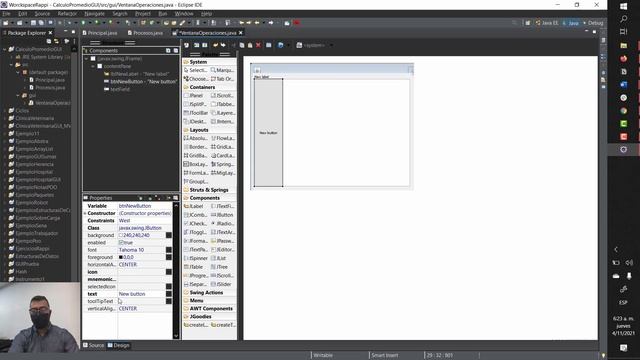
Task: Select the GridLayout palette entry
Action: pyautogui.click(x=223, y=147)
